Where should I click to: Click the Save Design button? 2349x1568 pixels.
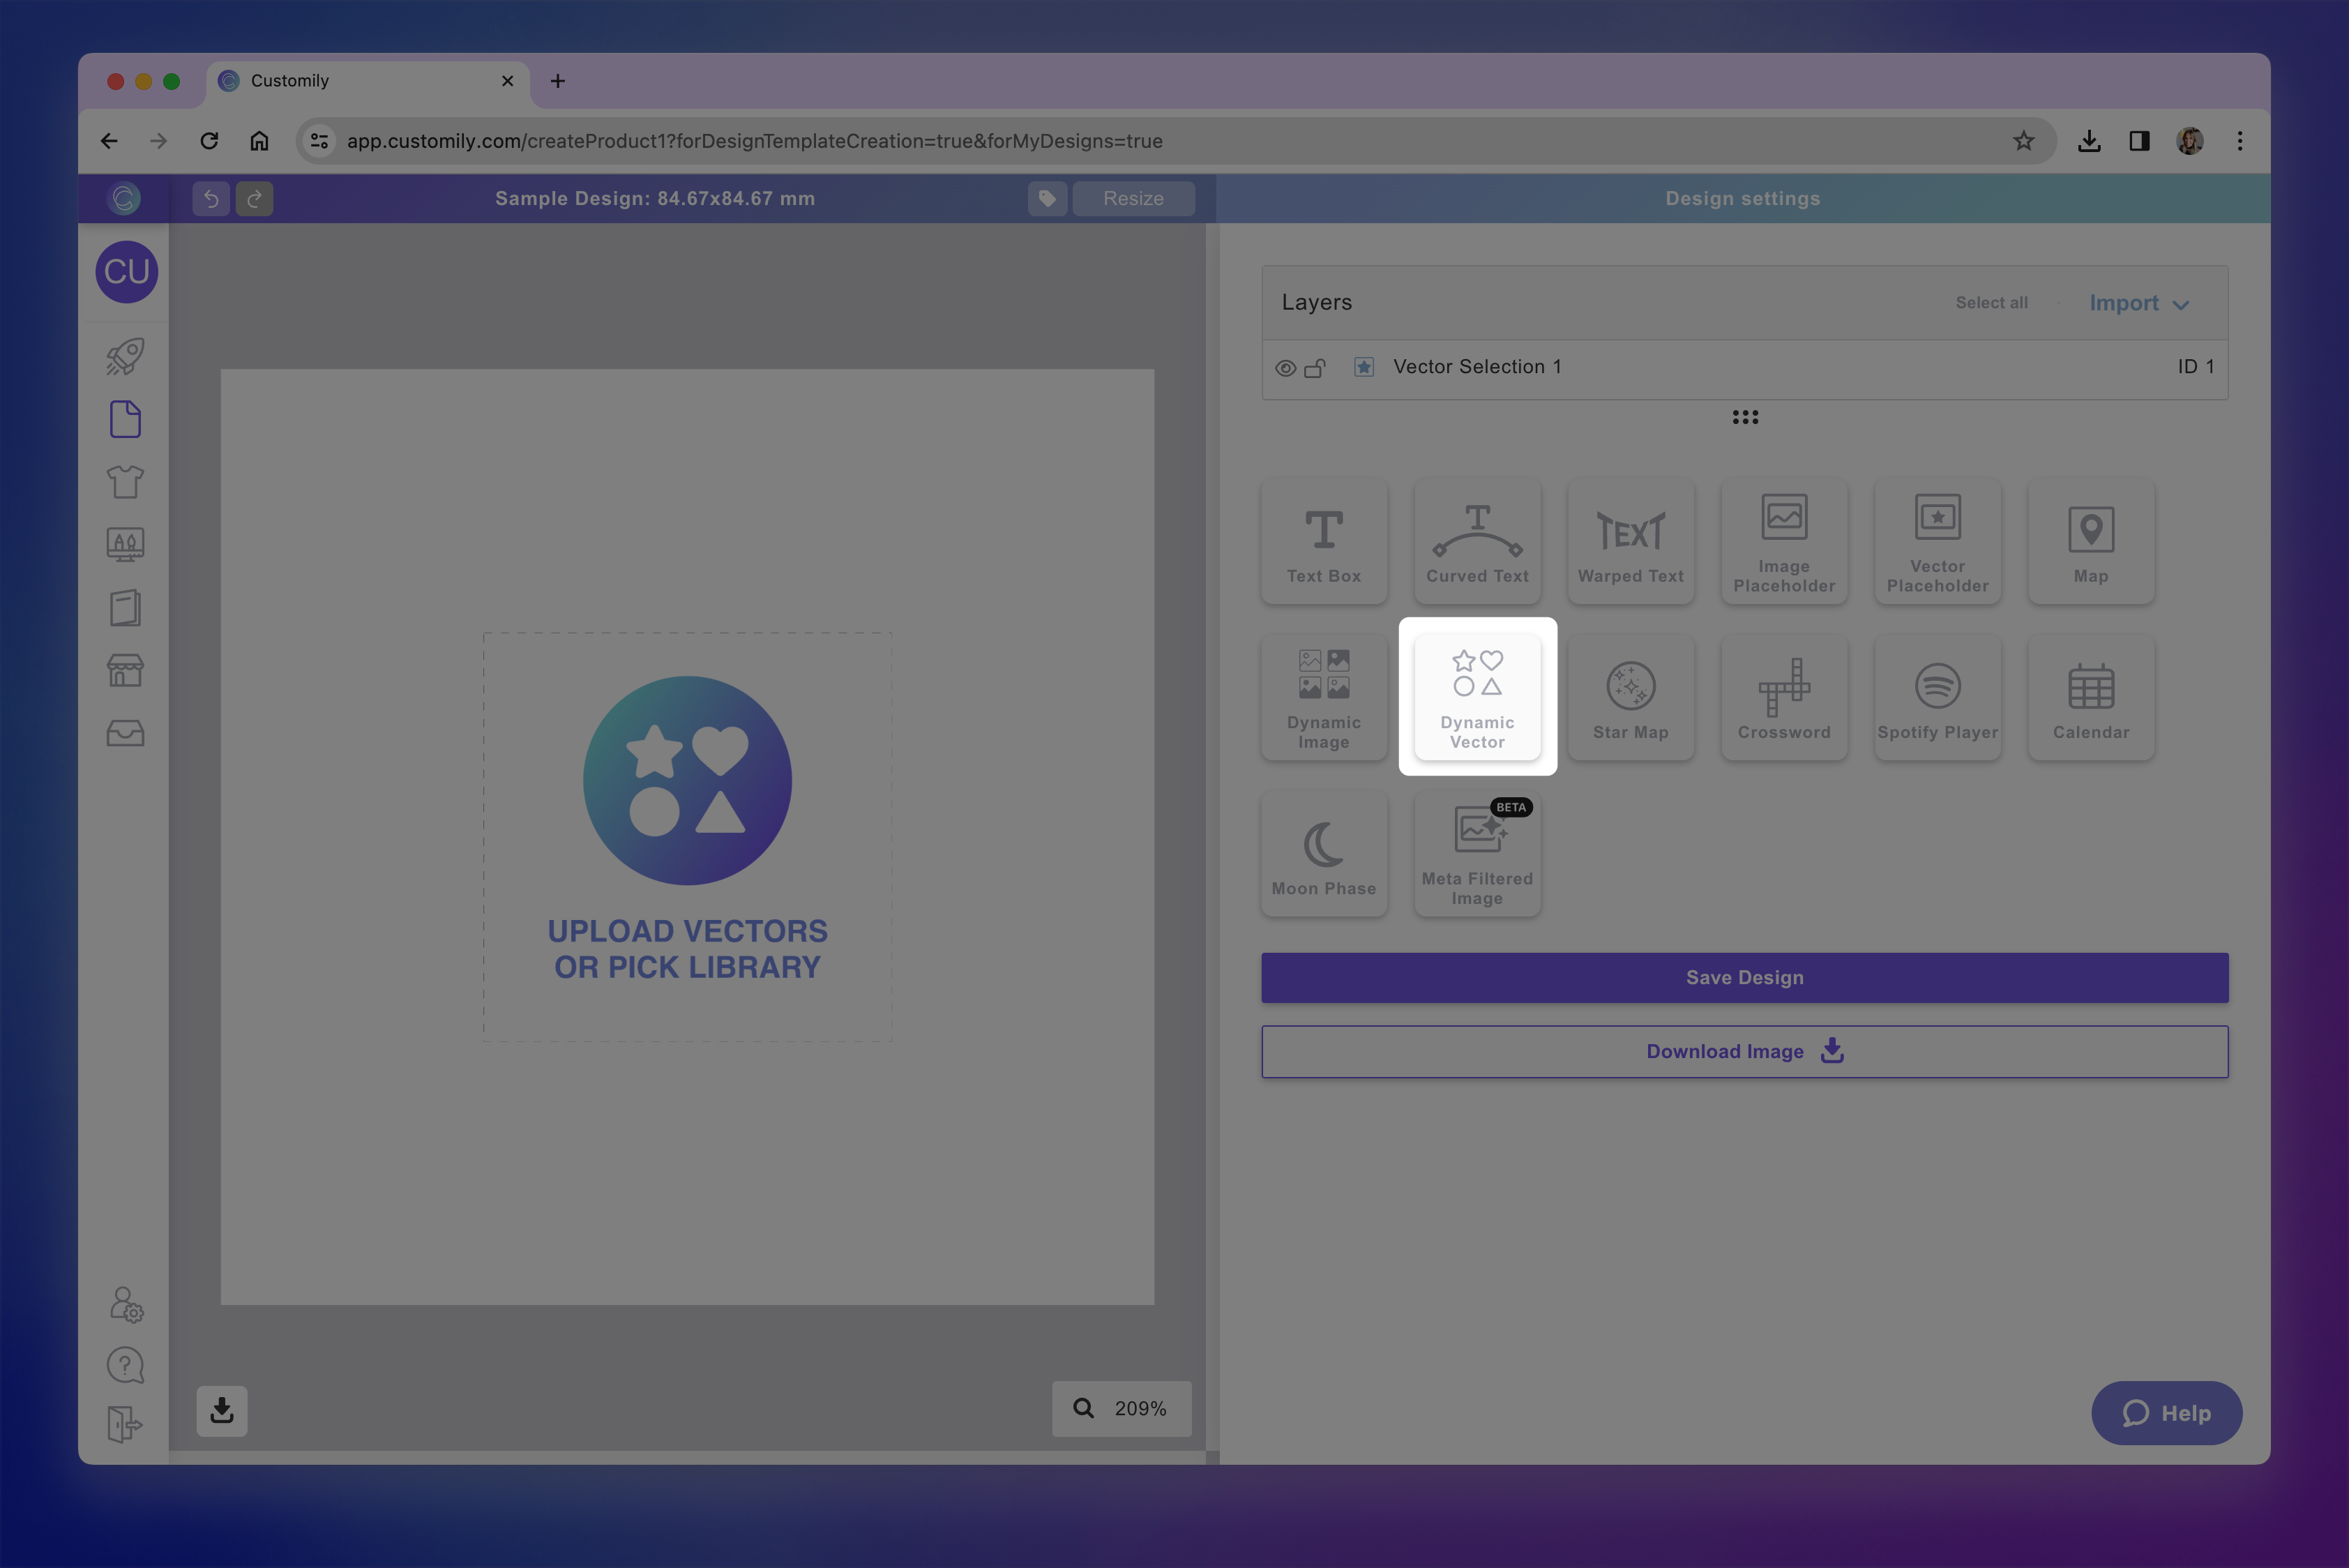1744,977
